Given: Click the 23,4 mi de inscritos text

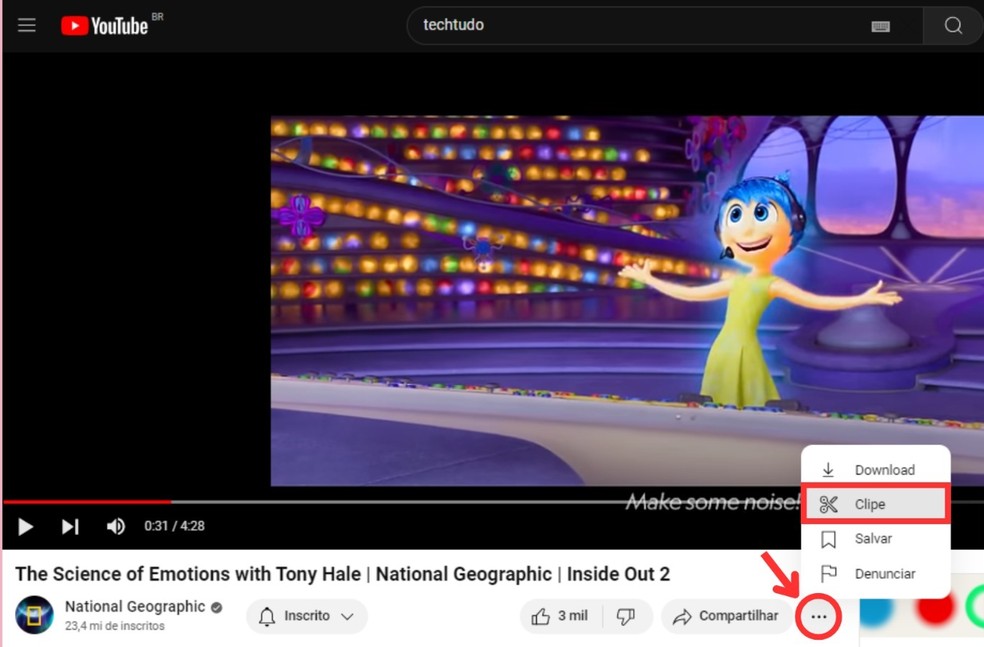Looking at the screenshot, I should coord(115,626).
